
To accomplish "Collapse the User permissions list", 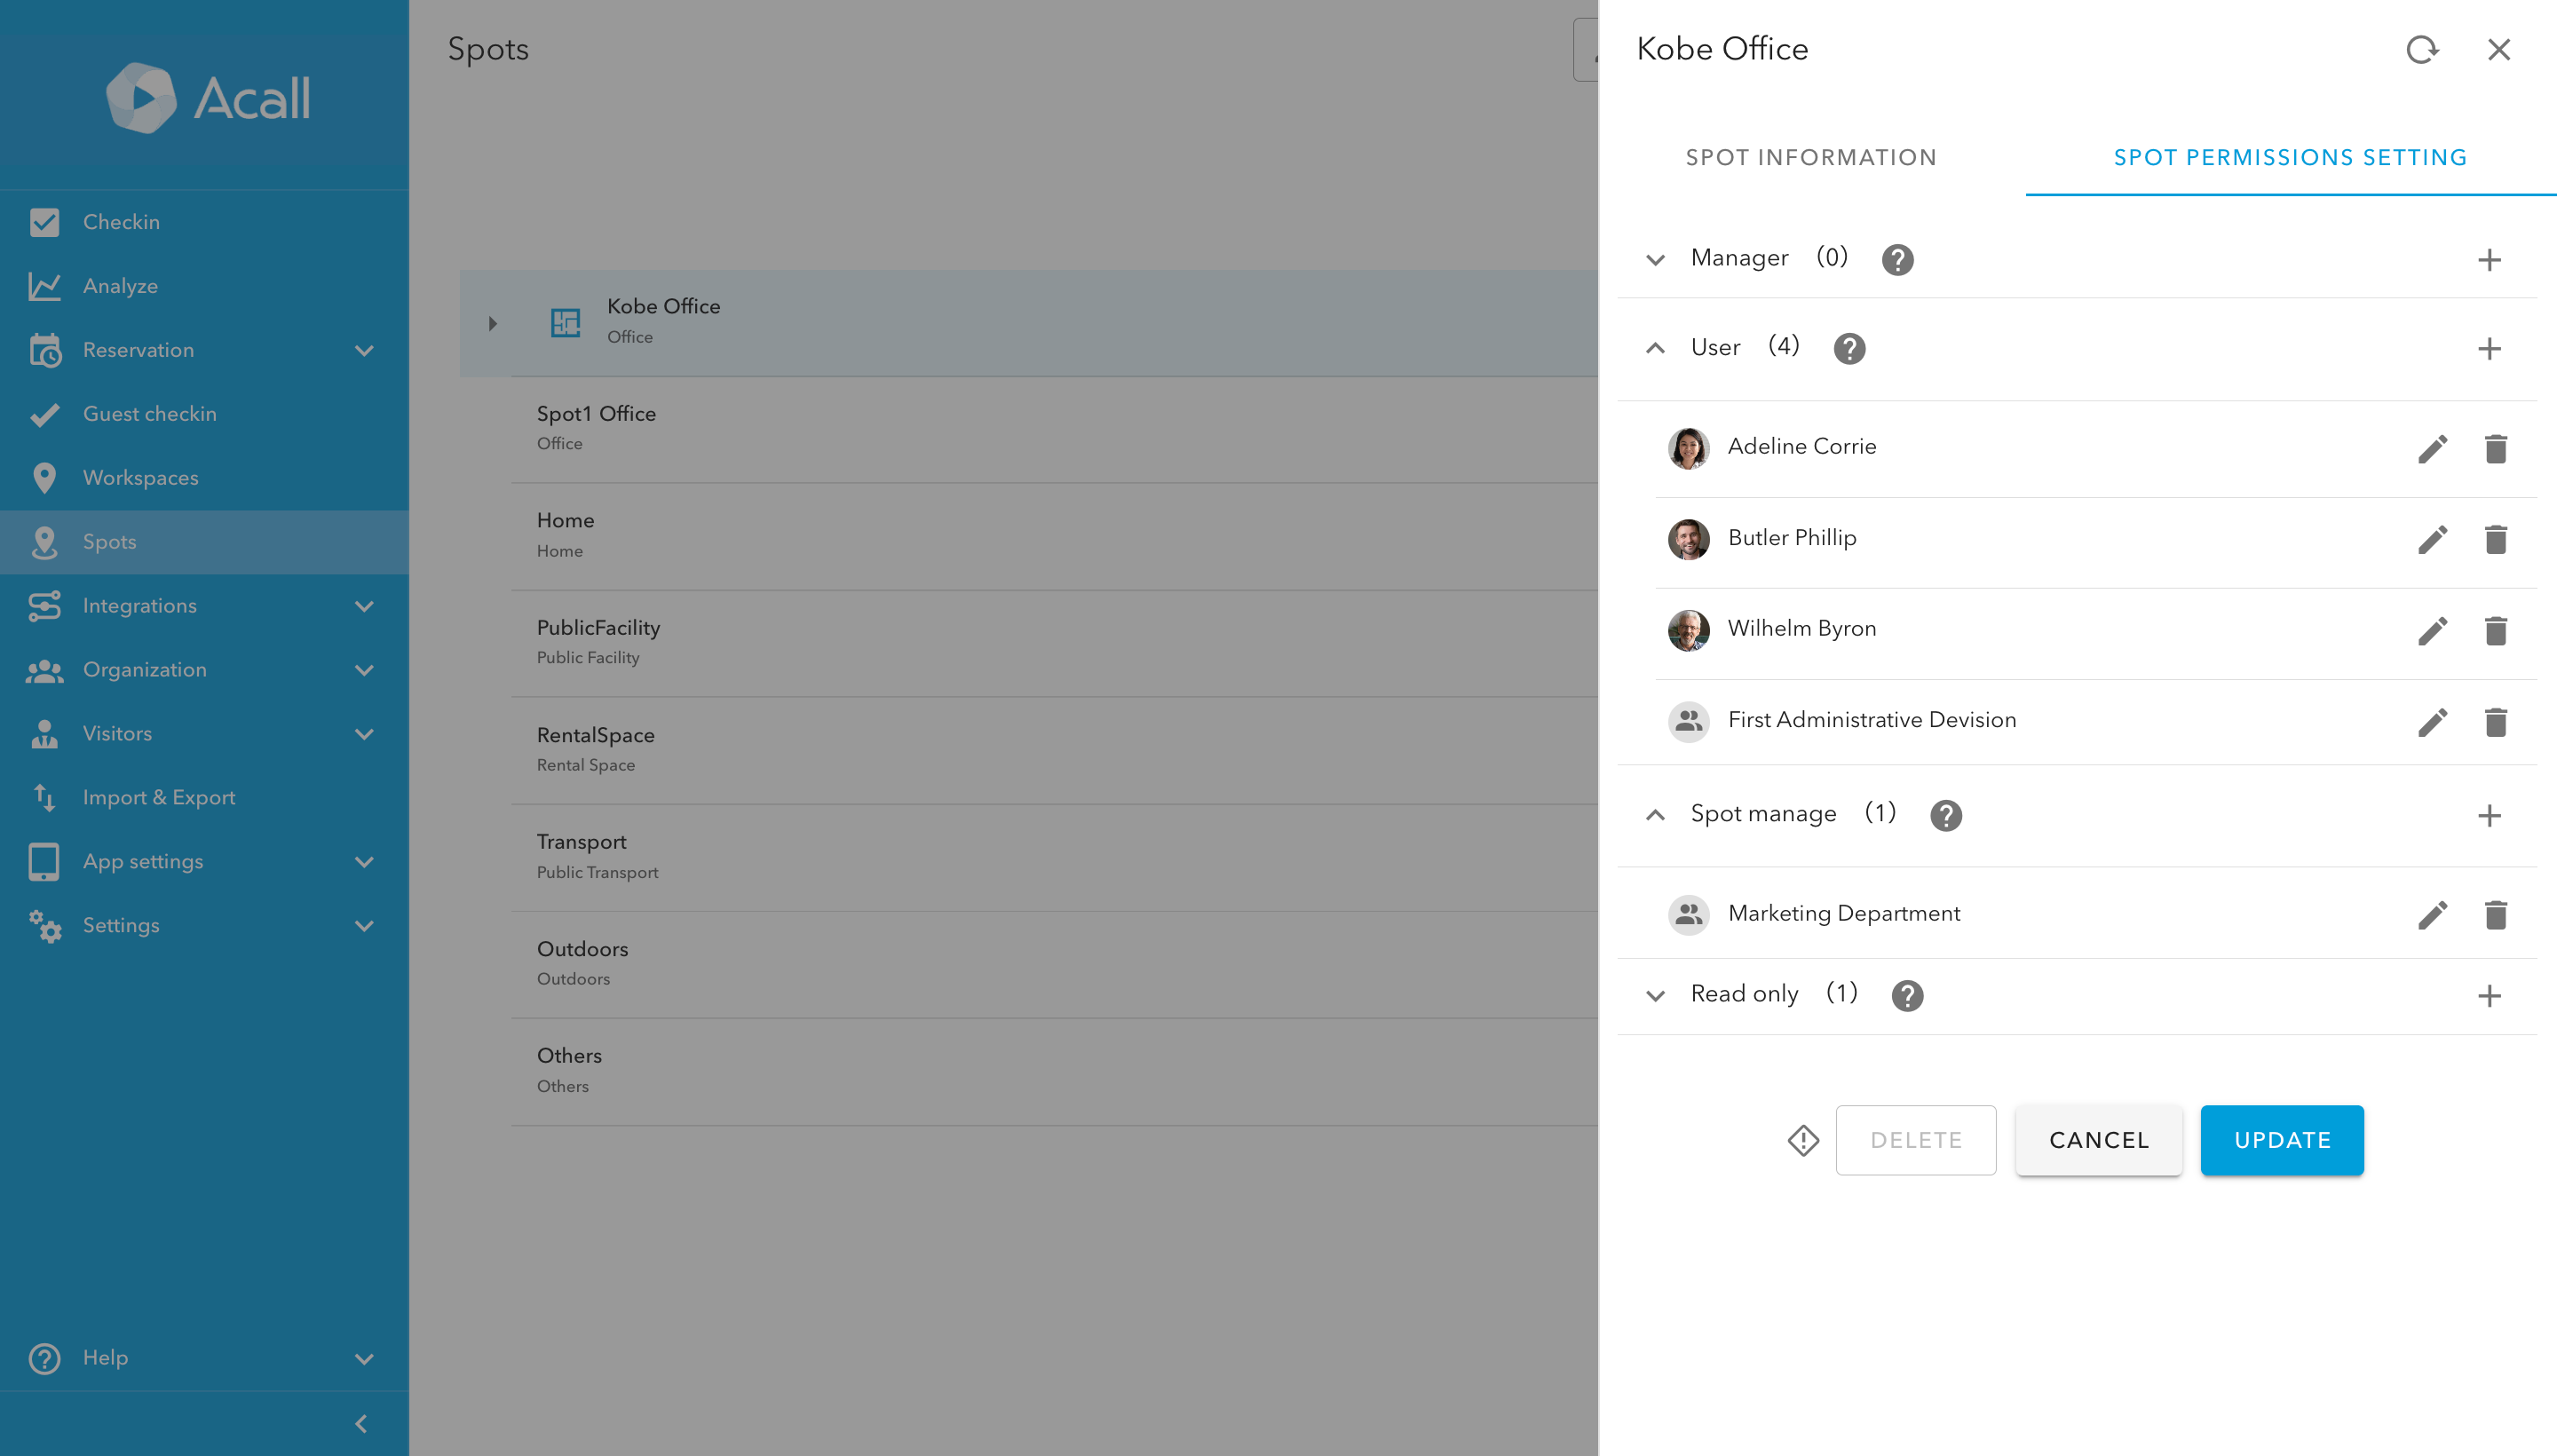I will point(1654,348).
